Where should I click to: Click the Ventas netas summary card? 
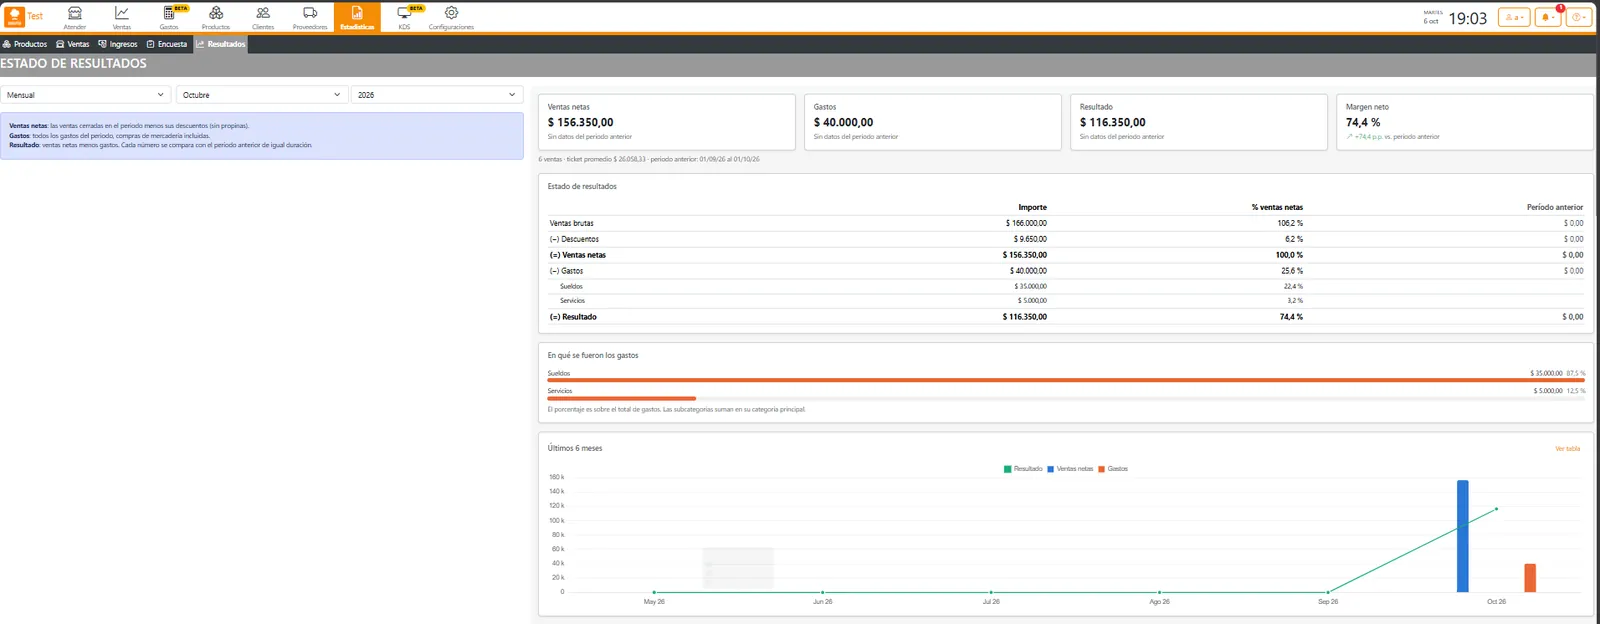667,122
